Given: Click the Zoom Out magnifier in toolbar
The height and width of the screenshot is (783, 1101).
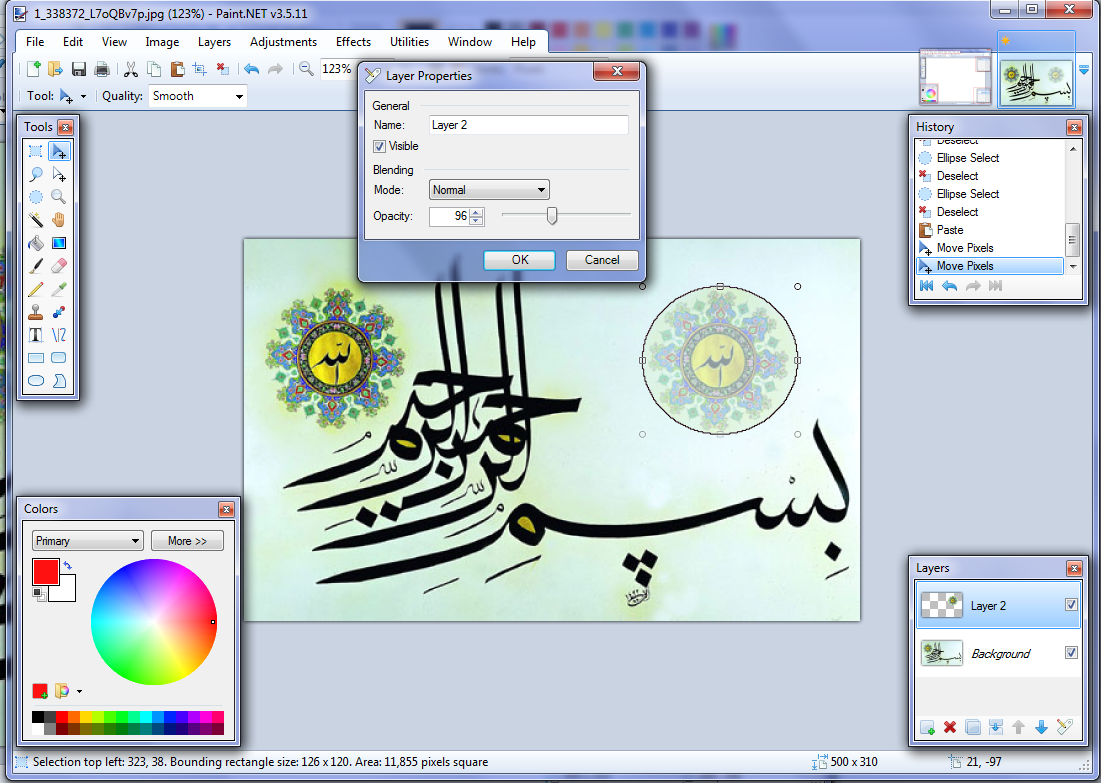Looking at the screenshot, I should 306,69.
